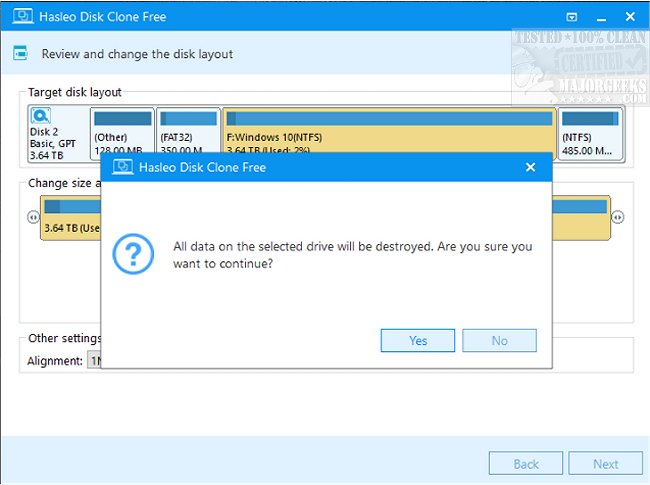Screen dimensions: 650x485
Task: Click the 'Alignment:' label
Action: (55, 361)
